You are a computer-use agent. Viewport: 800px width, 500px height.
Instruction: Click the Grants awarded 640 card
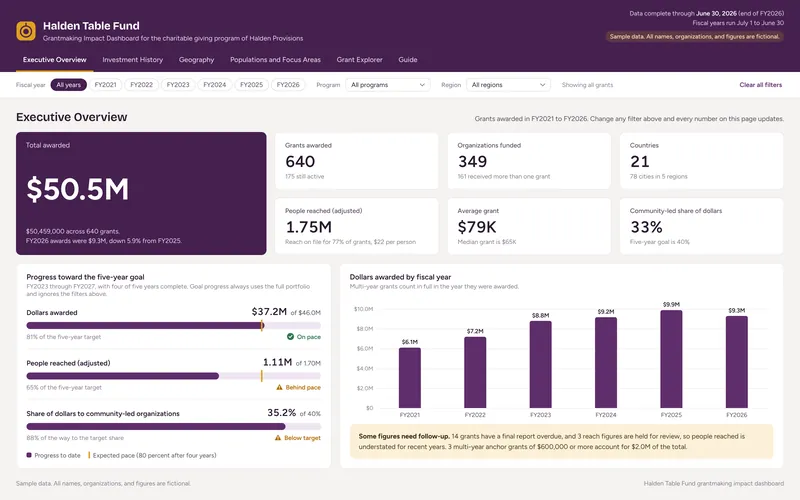(357, 161)
